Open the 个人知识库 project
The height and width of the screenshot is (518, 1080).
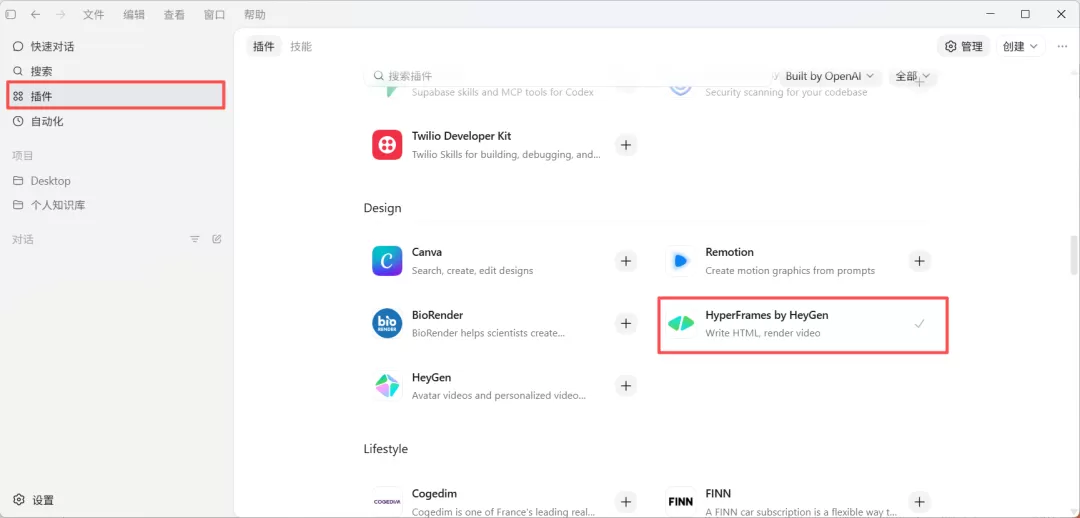116,205
